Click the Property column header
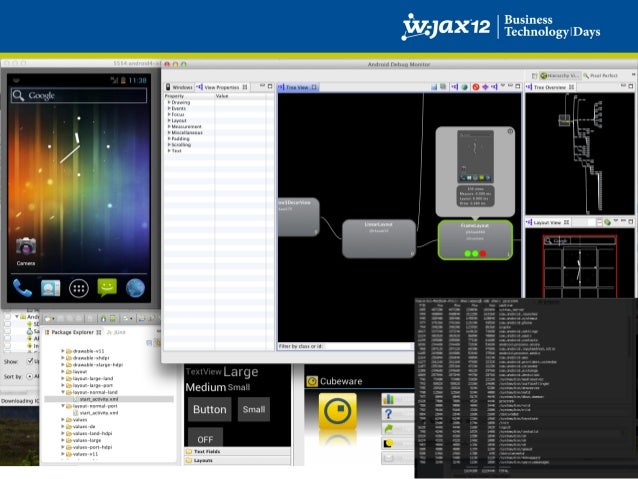The height and width of the screenshot is (479, 638). [x=189, y=96]
